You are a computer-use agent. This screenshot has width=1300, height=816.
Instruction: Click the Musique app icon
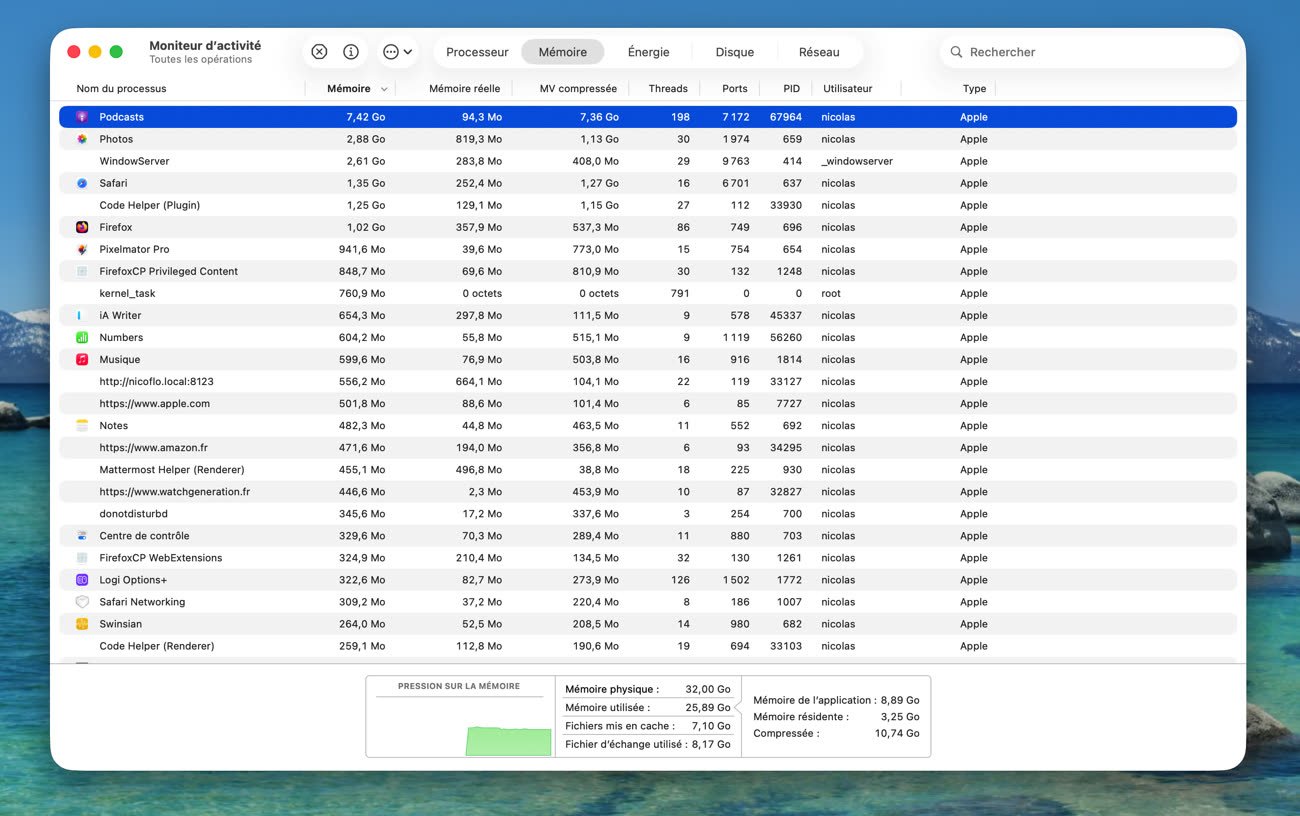[x=82, y=359]
